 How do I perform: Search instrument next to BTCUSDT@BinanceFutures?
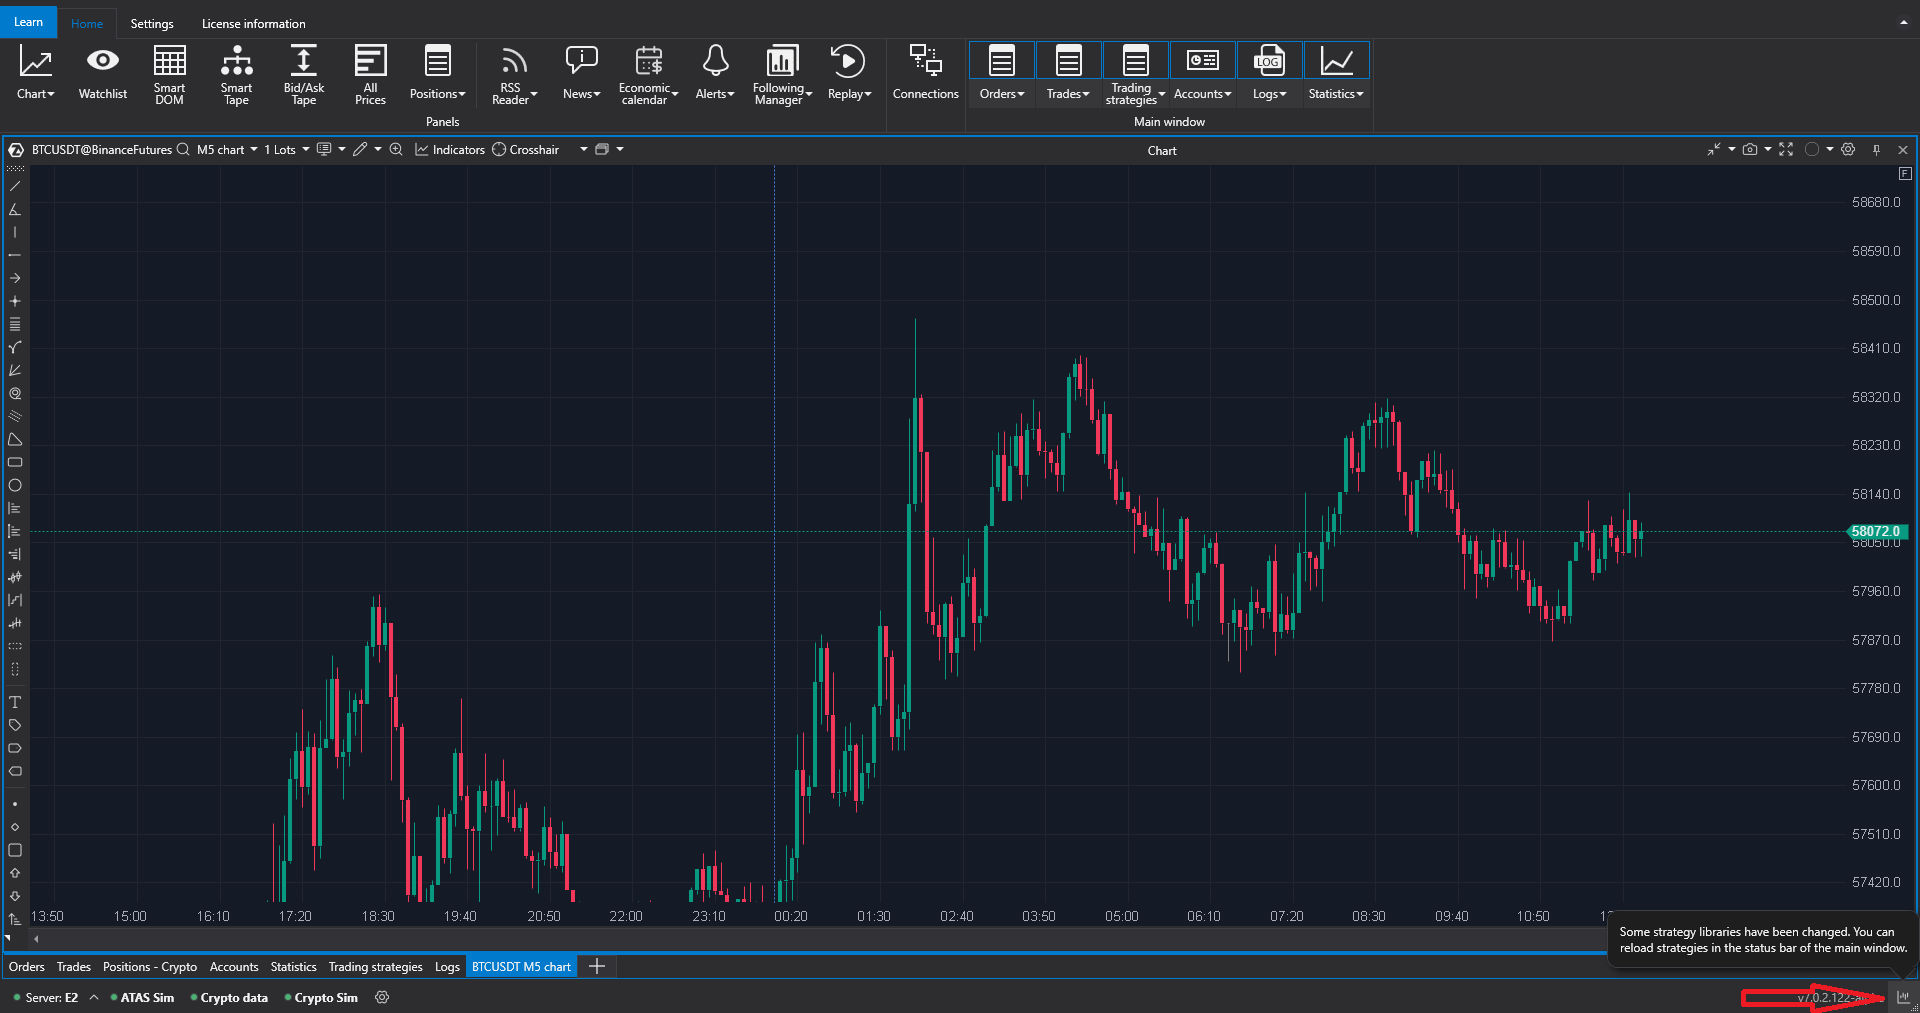coord(183,150)
